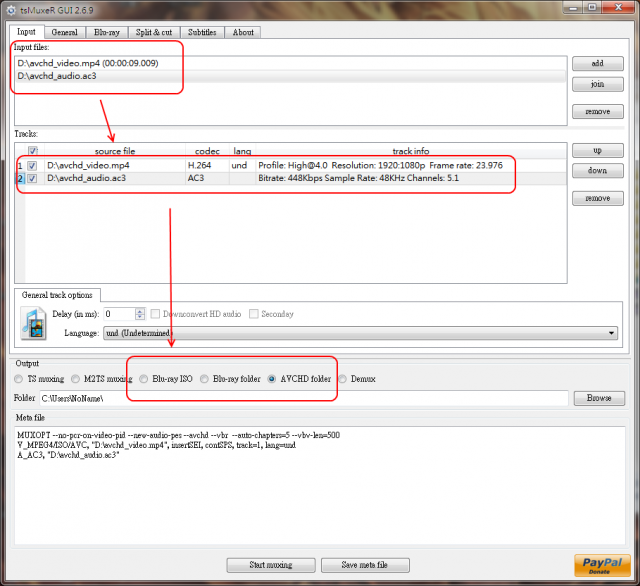The image size is (640, 586).
Task: Close the tsMuxeR window
Action: pyautogui.click(x=618, y=7)
